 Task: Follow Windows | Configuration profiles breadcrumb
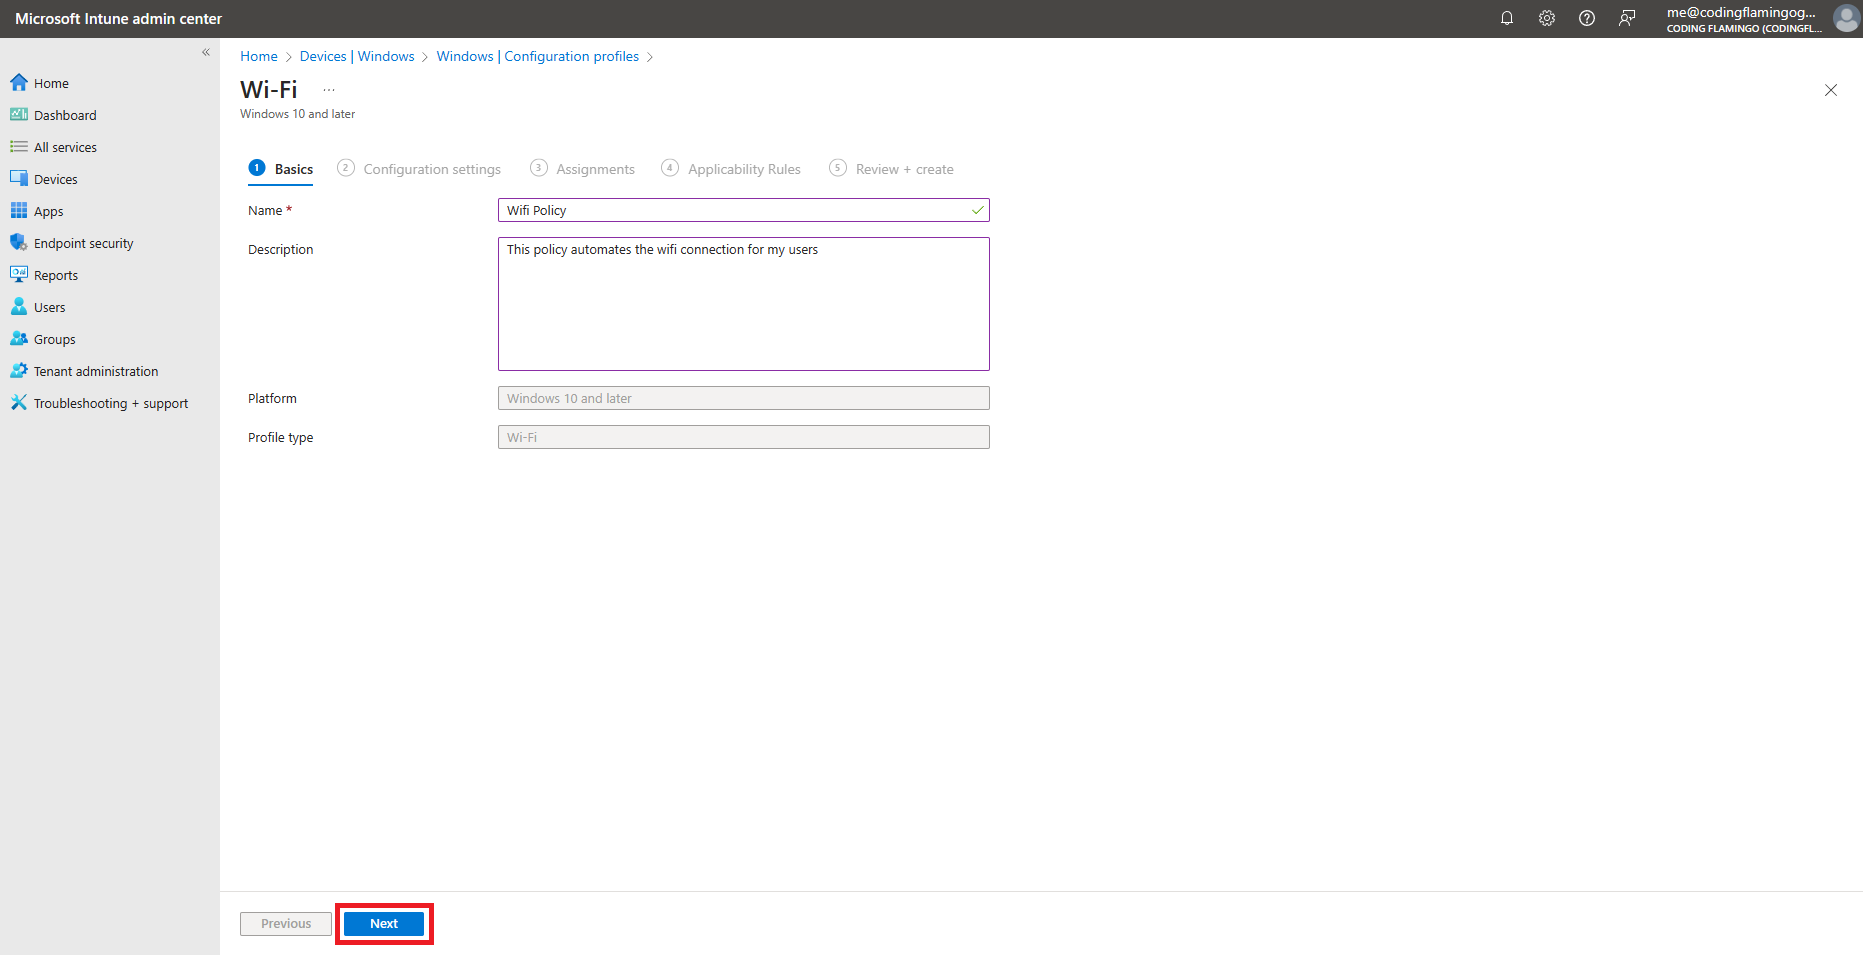coord(538,56)
